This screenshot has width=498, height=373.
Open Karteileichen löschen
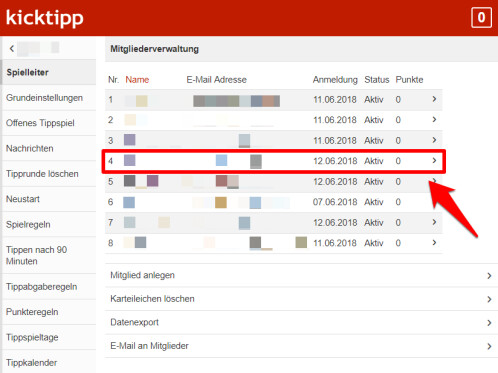click(301, 299)
